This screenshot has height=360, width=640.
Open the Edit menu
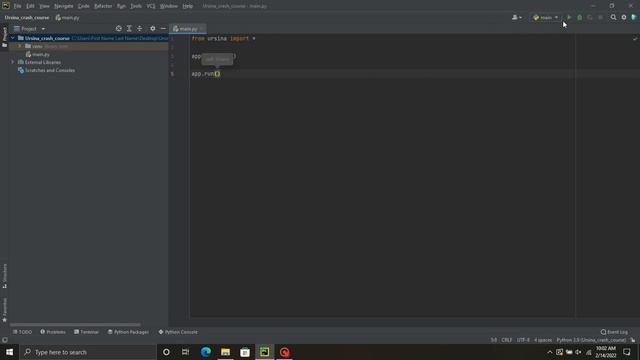[30, 6]
